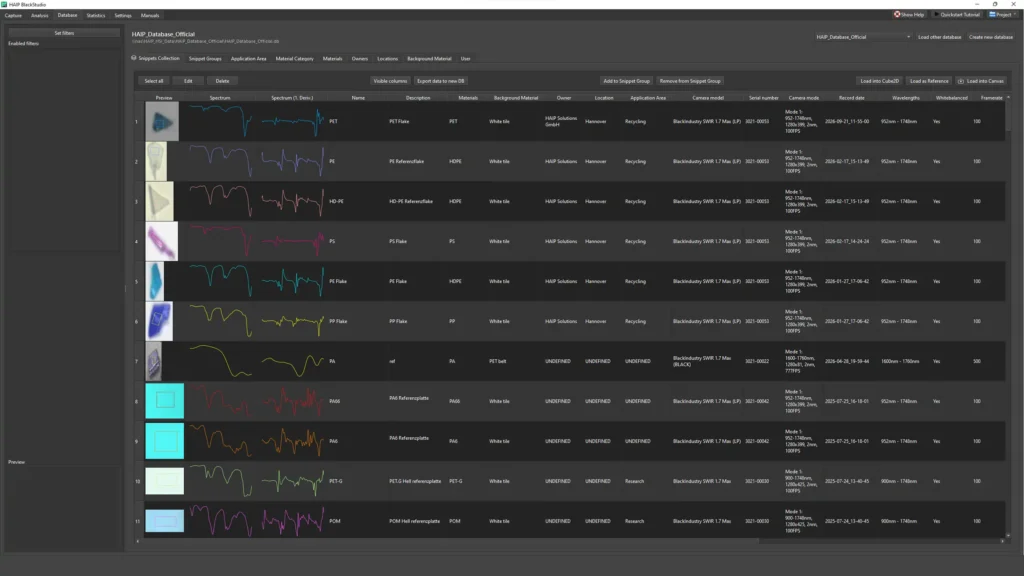The image size is (1024, 576).
Task: Sort by the Wavelengths column header
Action: click(x=906, y=98)
